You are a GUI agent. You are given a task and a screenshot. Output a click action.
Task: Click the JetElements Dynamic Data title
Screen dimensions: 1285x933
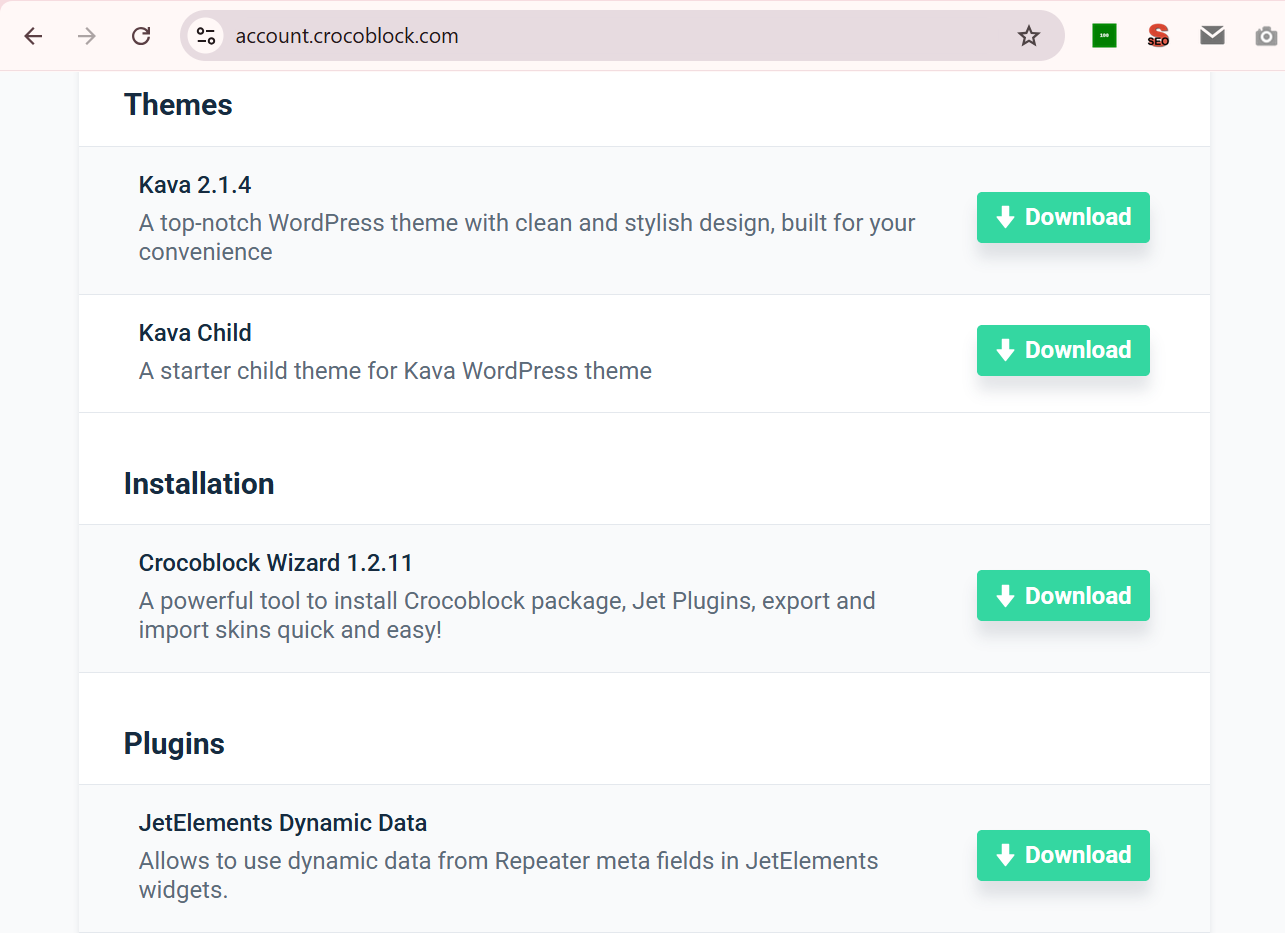click(x=282, y=823)
